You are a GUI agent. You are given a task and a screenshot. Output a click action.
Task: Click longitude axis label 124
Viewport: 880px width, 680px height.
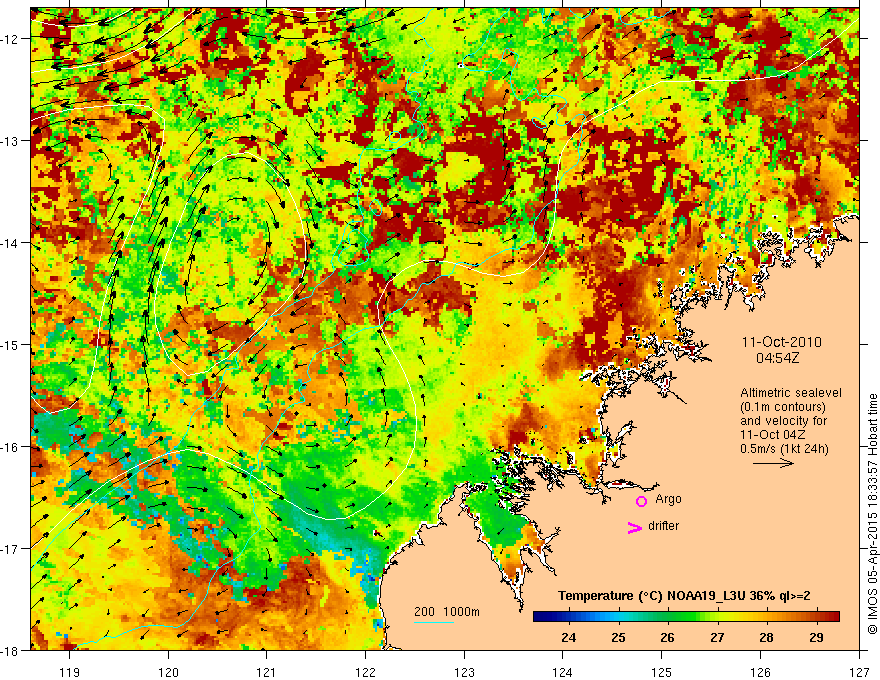[563, 671]
